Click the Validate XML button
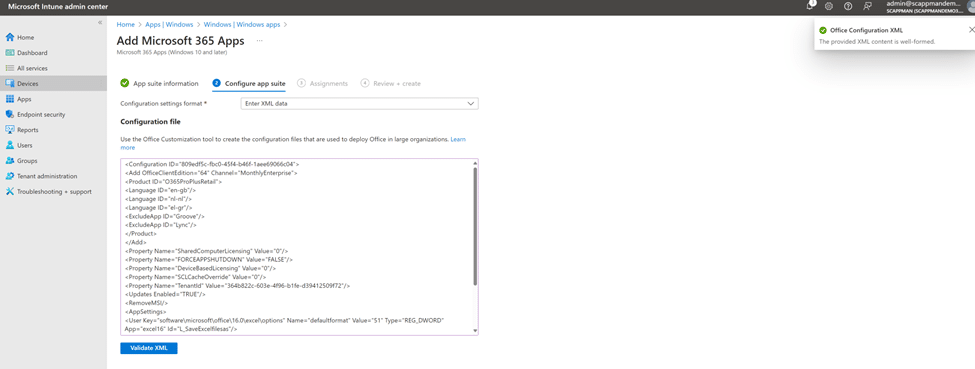The image size is (975, 369). click(149, 348)
